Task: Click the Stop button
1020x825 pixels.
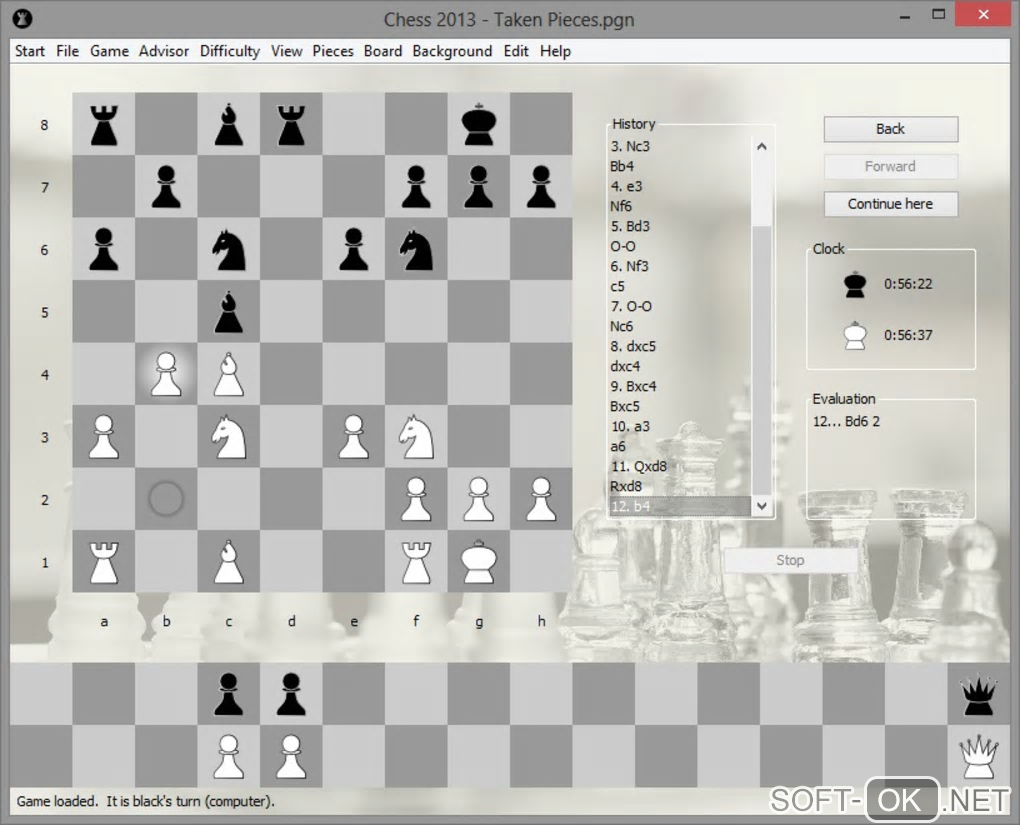Action: 790,560
